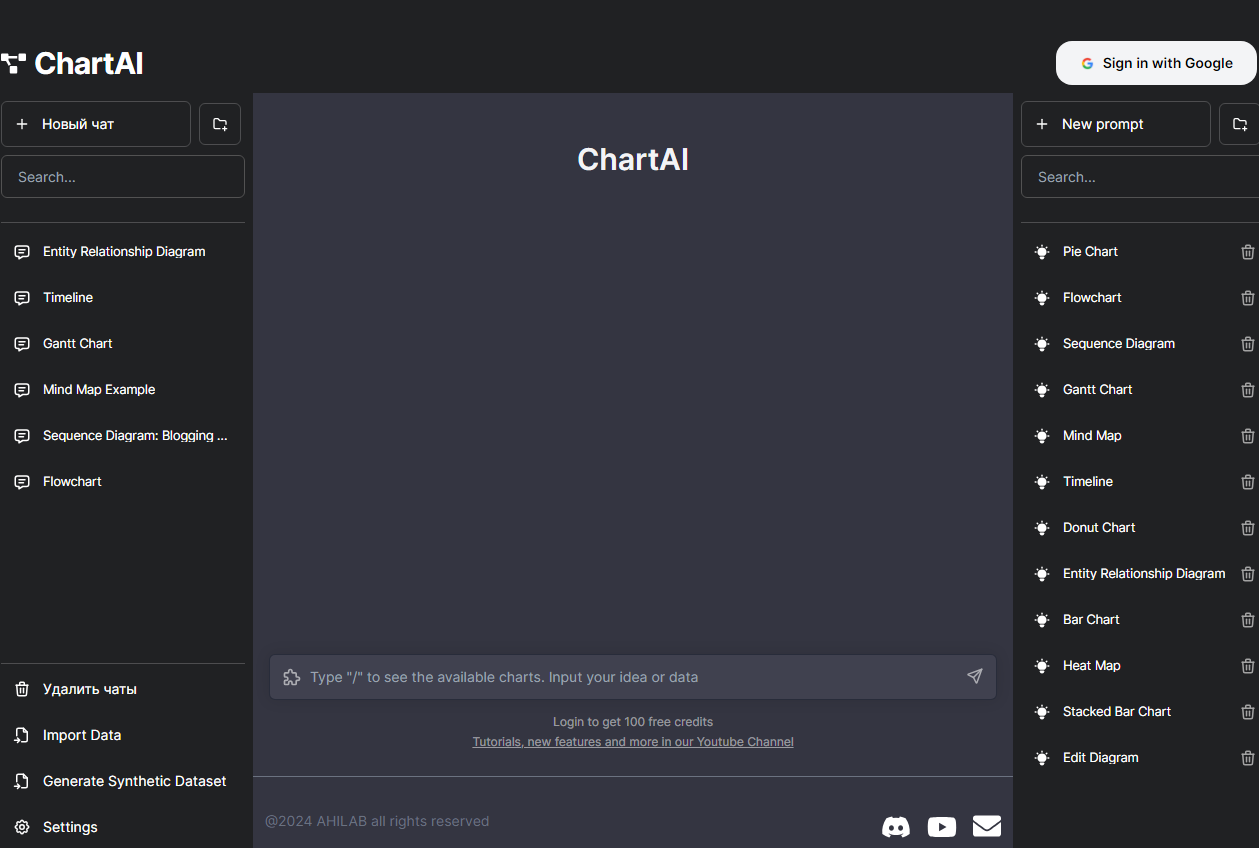Open the Youtube Channel tutorials link
Viewport: 1259px width, 848px height.
633,742
